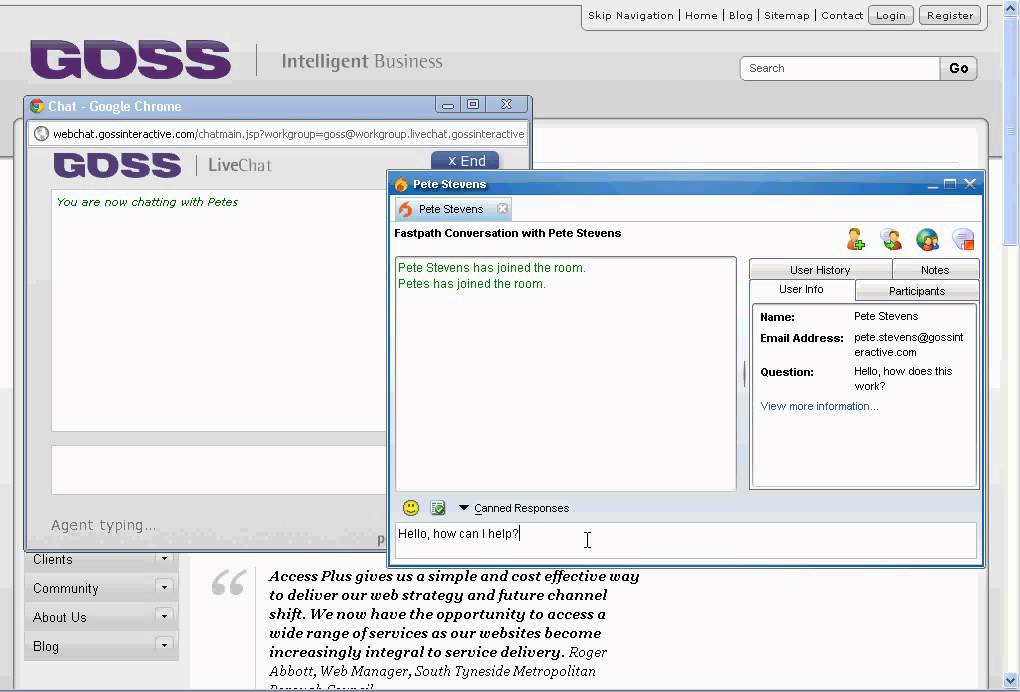Follow the Skip Navigation link
The image size is (1020, 692).
630,16
